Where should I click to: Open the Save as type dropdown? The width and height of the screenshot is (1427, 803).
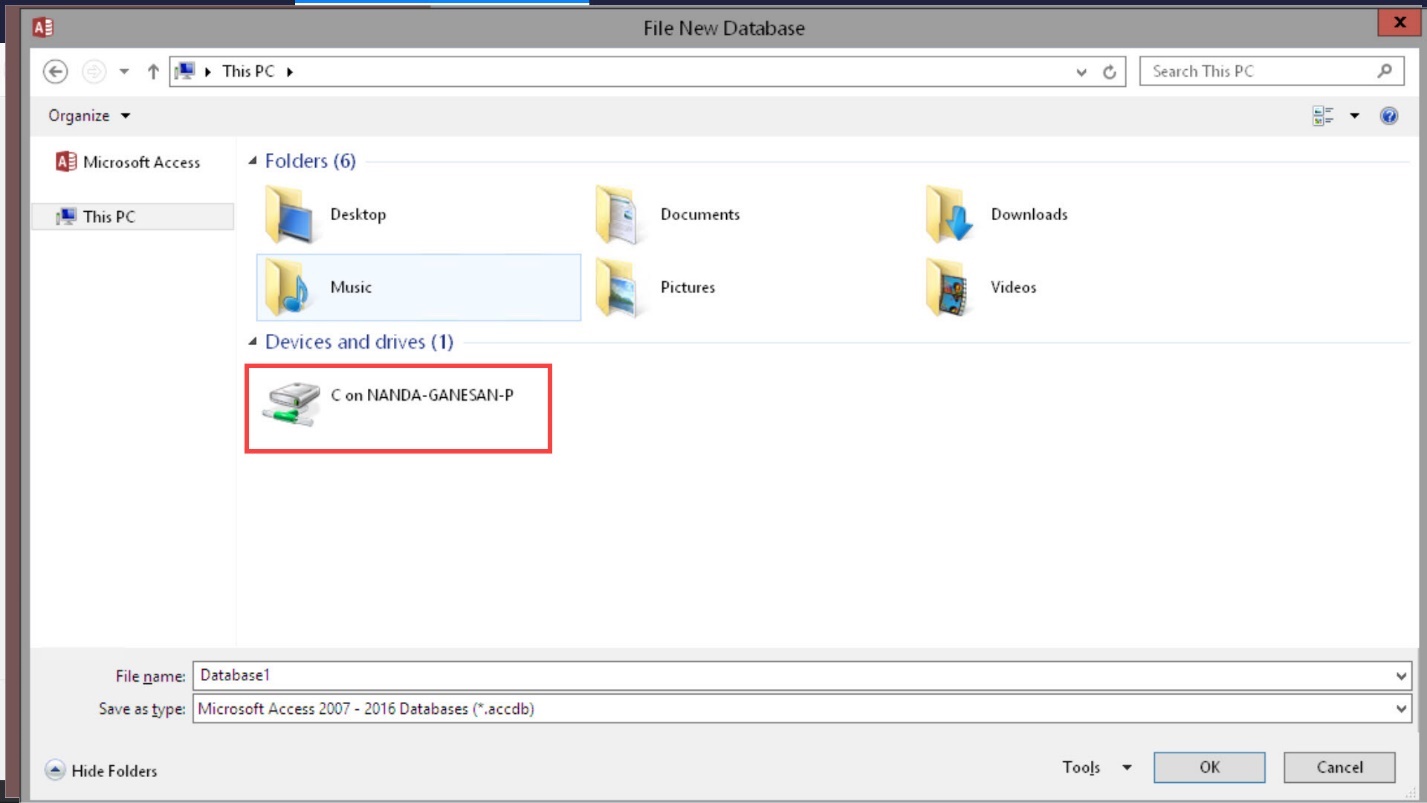click(x=1400, y=709)
